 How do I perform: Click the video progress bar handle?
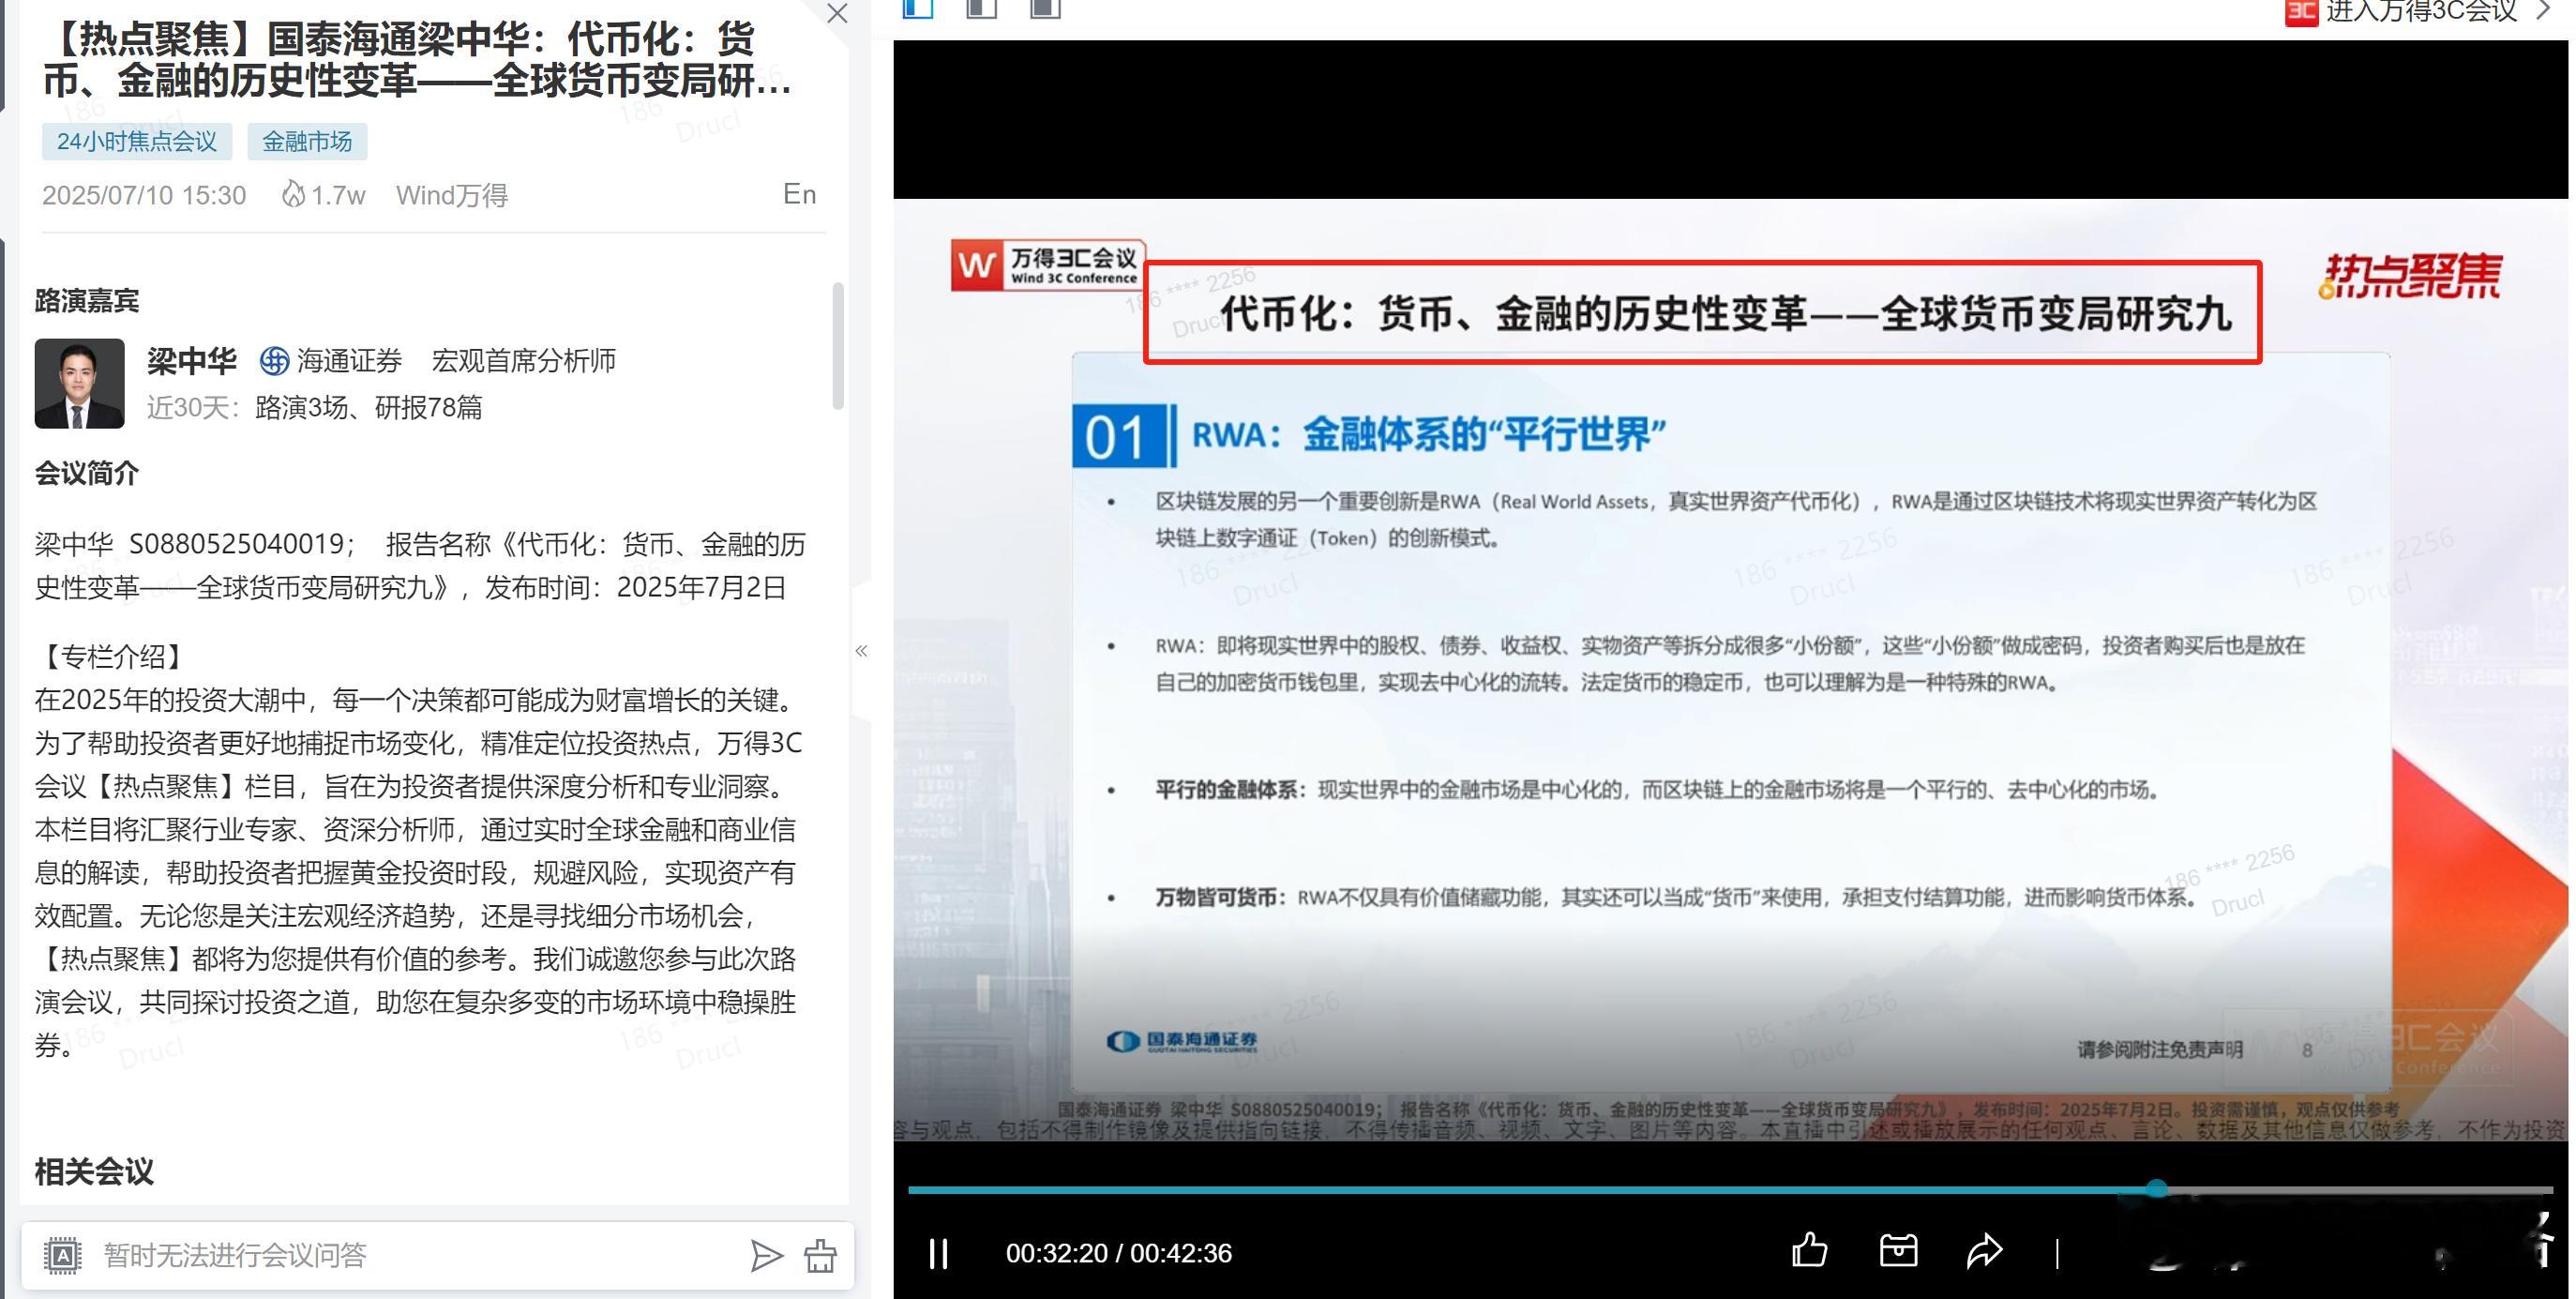point(2157,1189)
